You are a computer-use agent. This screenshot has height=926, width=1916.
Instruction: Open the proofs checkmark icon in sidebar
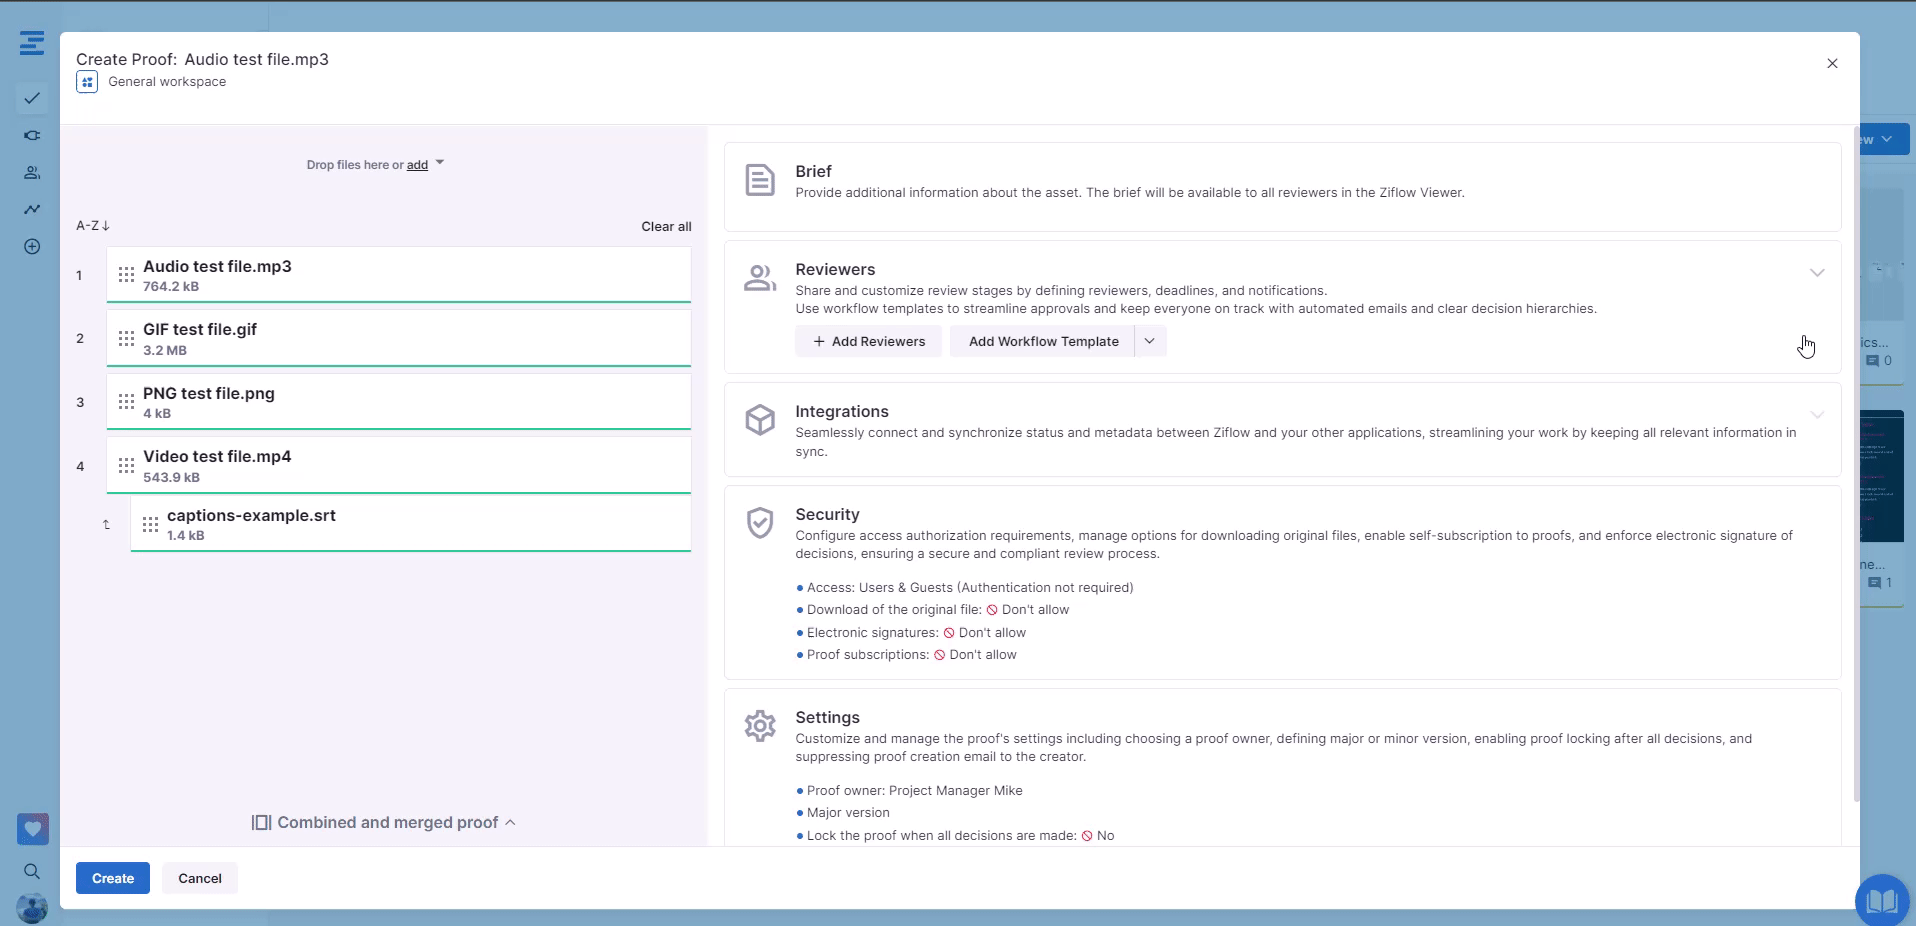pyautogui.click(x=32, y=98)
